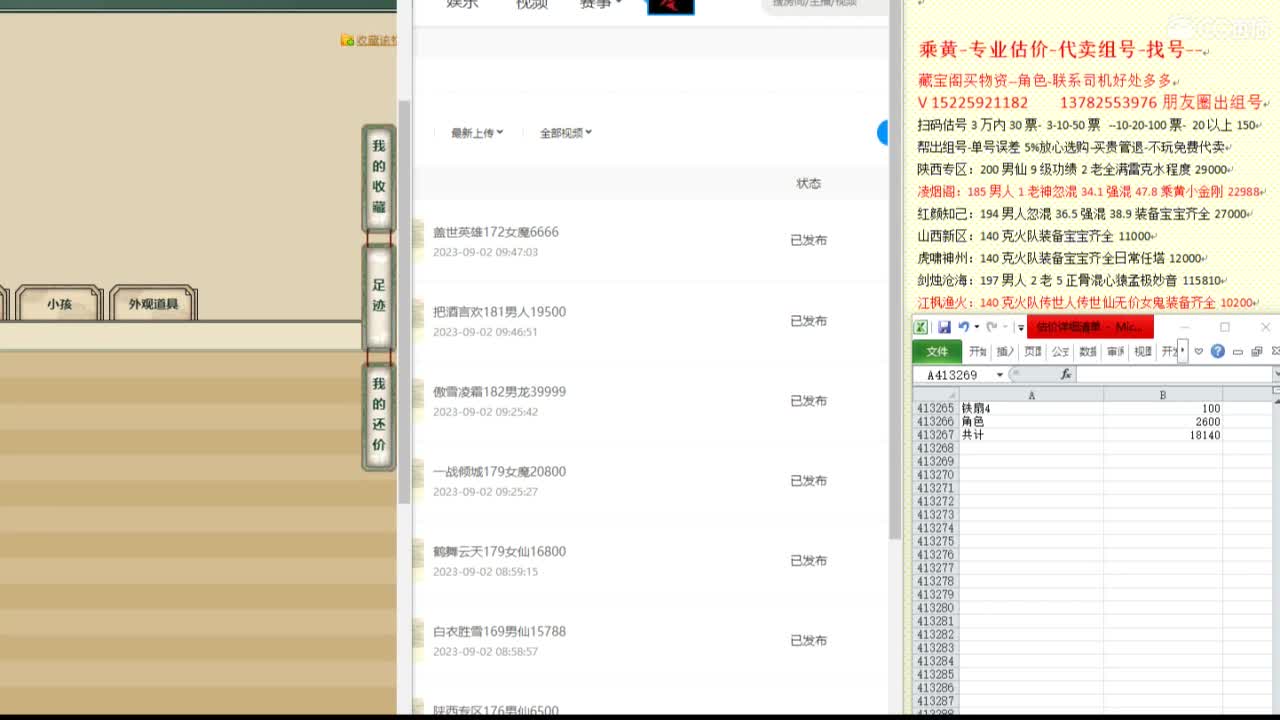Open the Excel 文件 tab
Screen dimensions: 1280x720
click(x=937, y=352)
